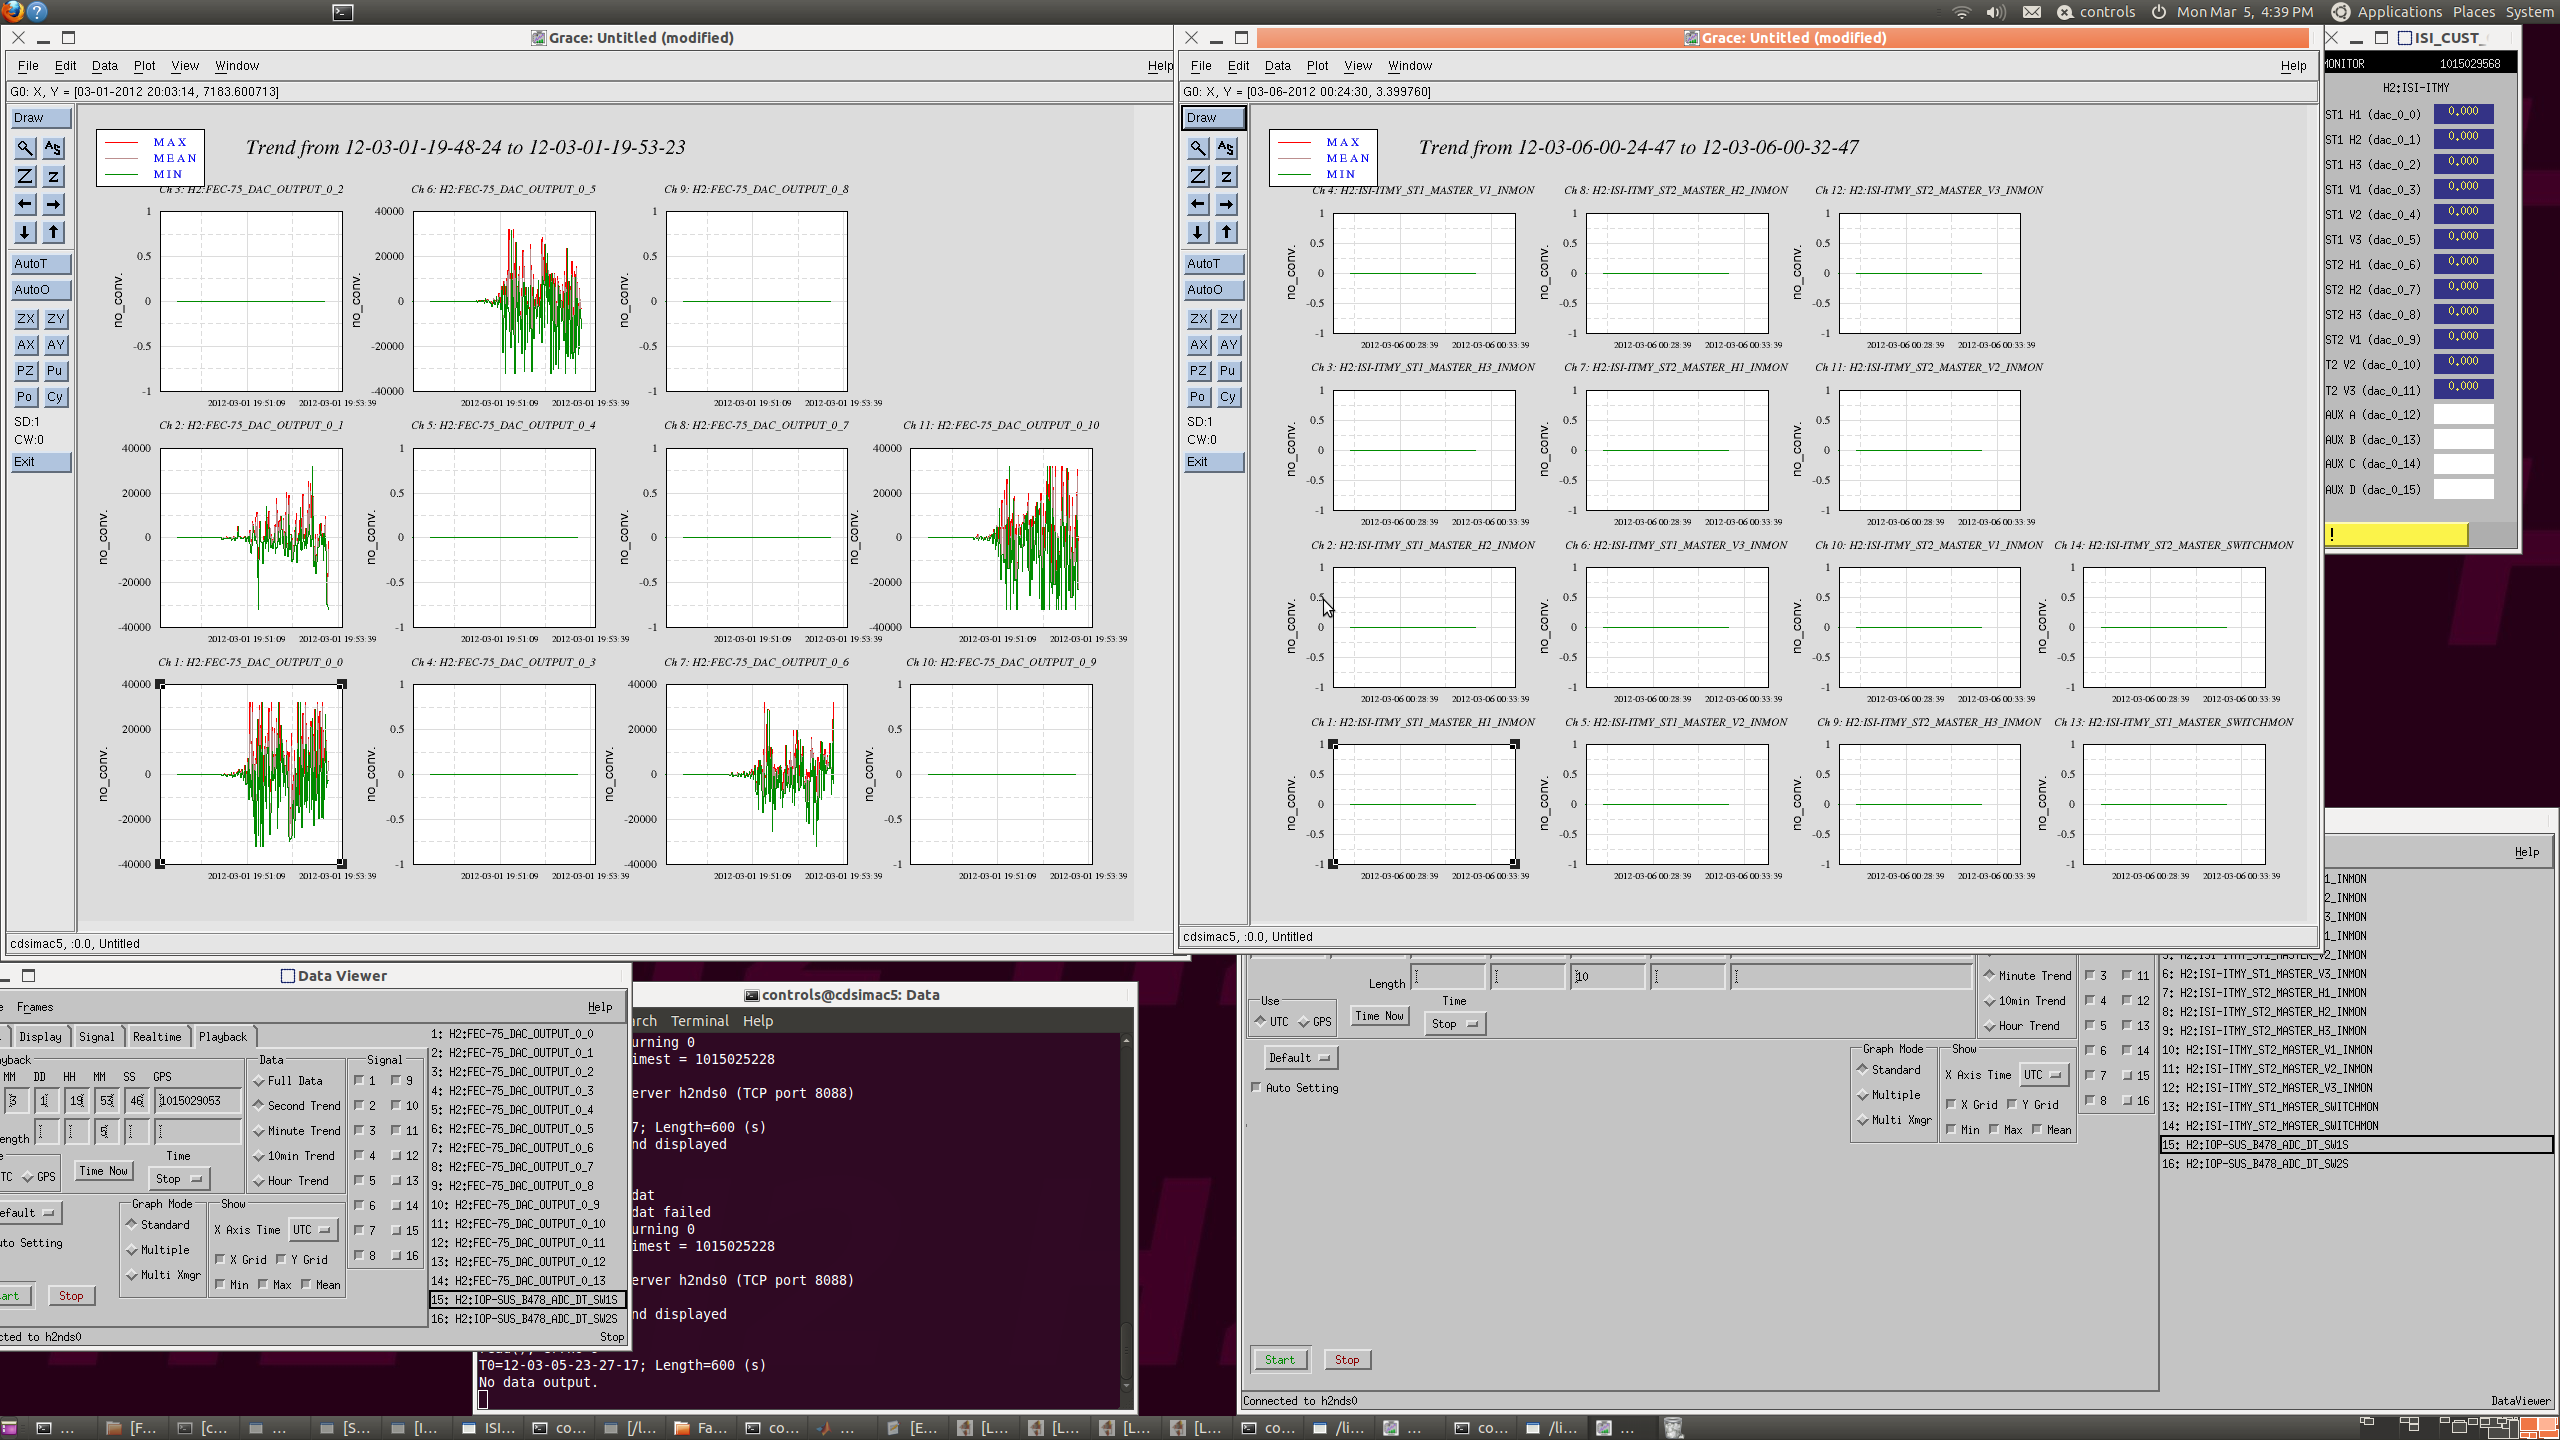Click the AX autoscale tool in left Grace window
The height and width of the screenshot is (1440, 2560).
(x=26, y=345)
